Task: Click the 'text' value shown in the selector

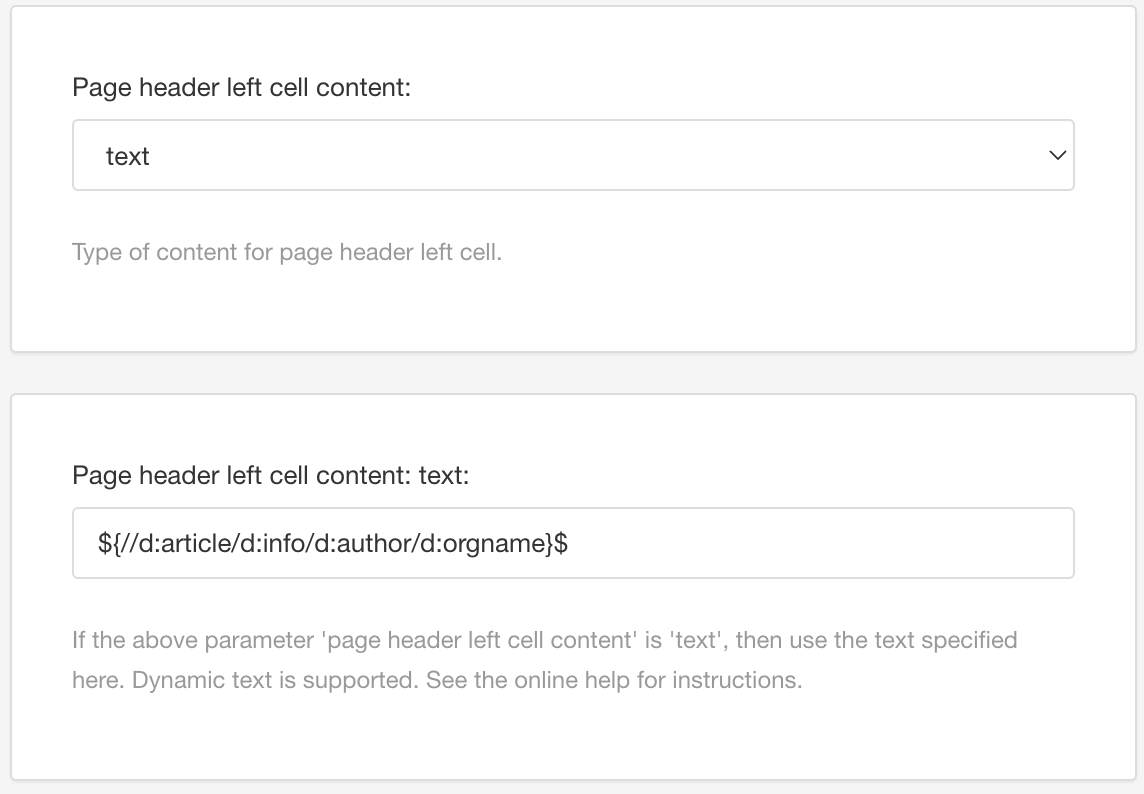Action: (x=128, y=155)
